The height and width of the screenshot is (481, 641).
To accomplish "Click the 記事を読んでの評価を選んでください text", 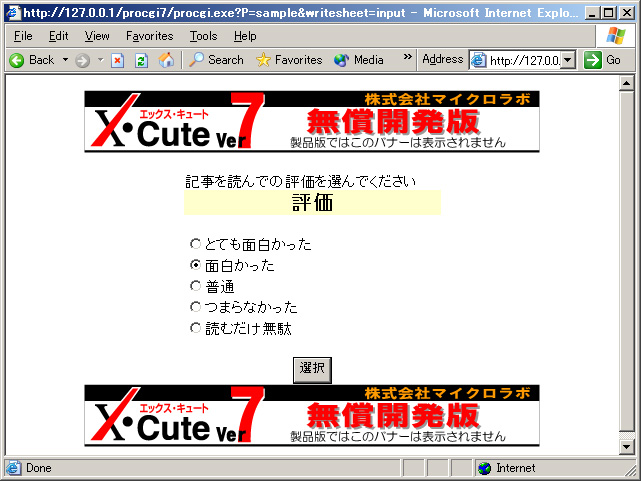I will click(x=300, y=181).
